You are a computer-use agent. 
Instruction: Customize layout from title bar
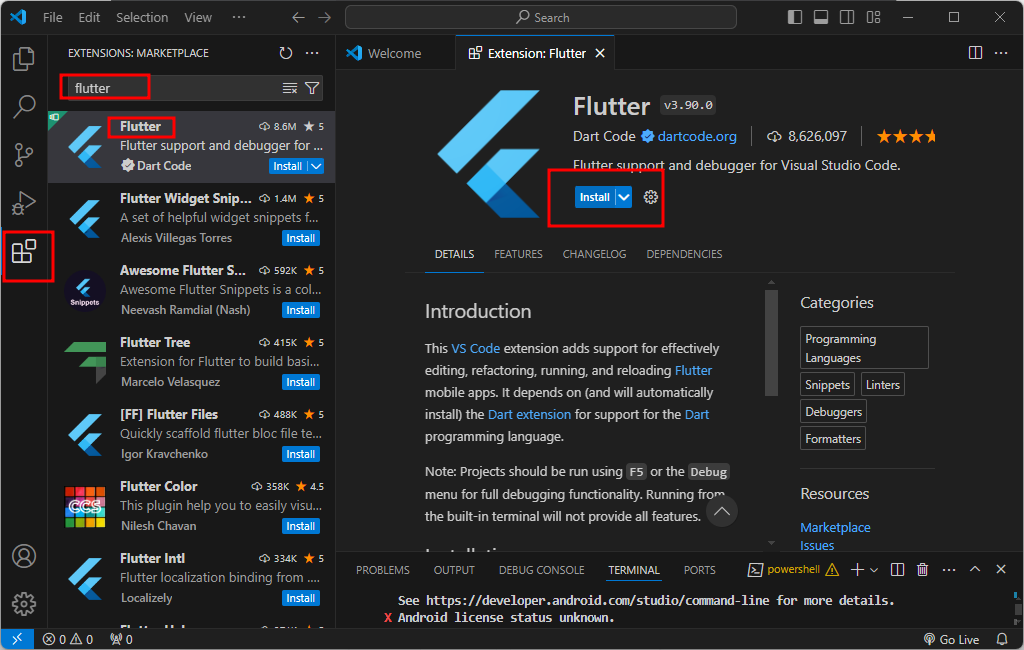point(873,18)
